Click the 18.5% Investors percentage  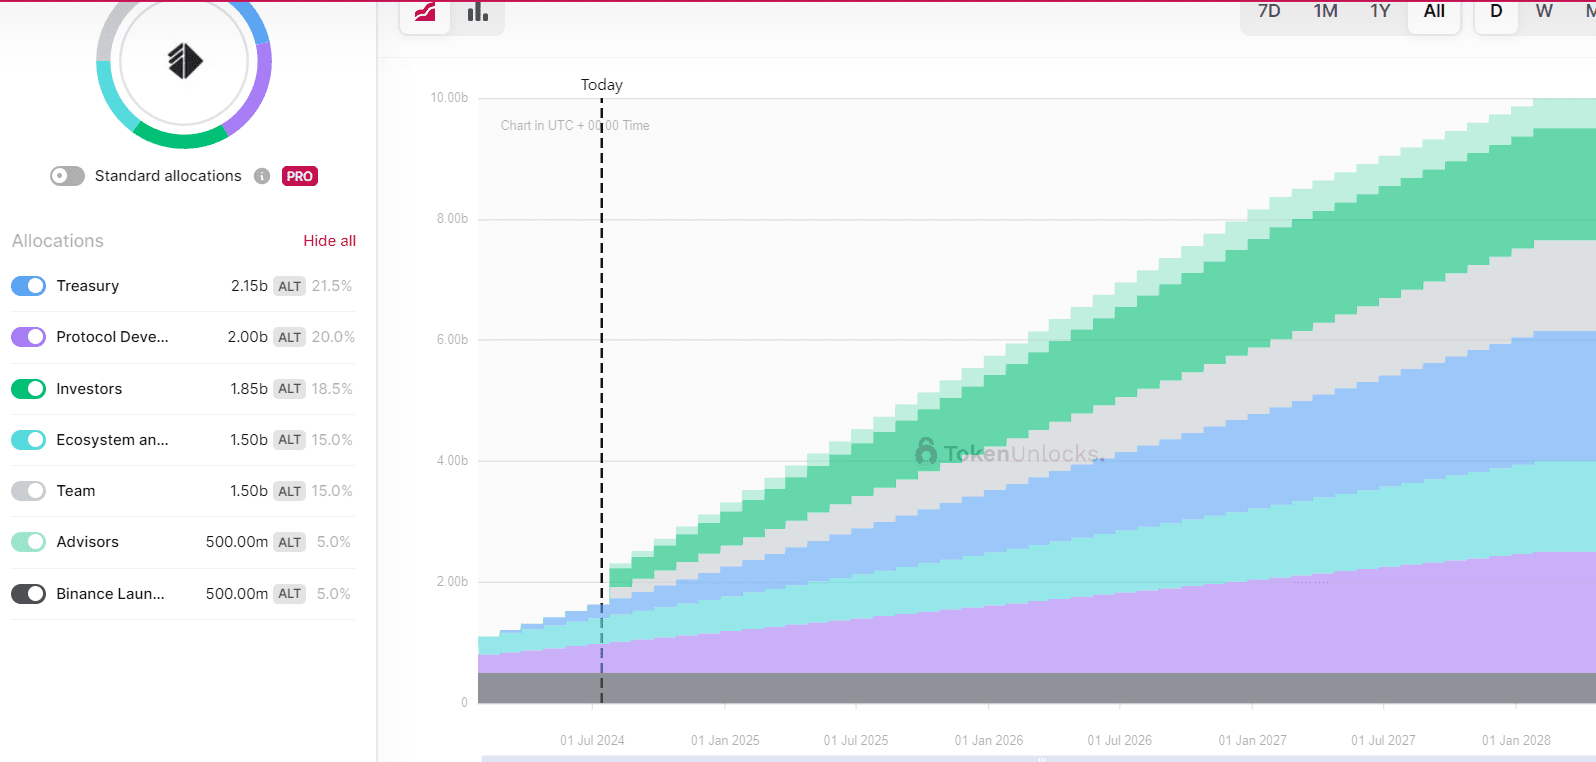(x=332, y=389)
